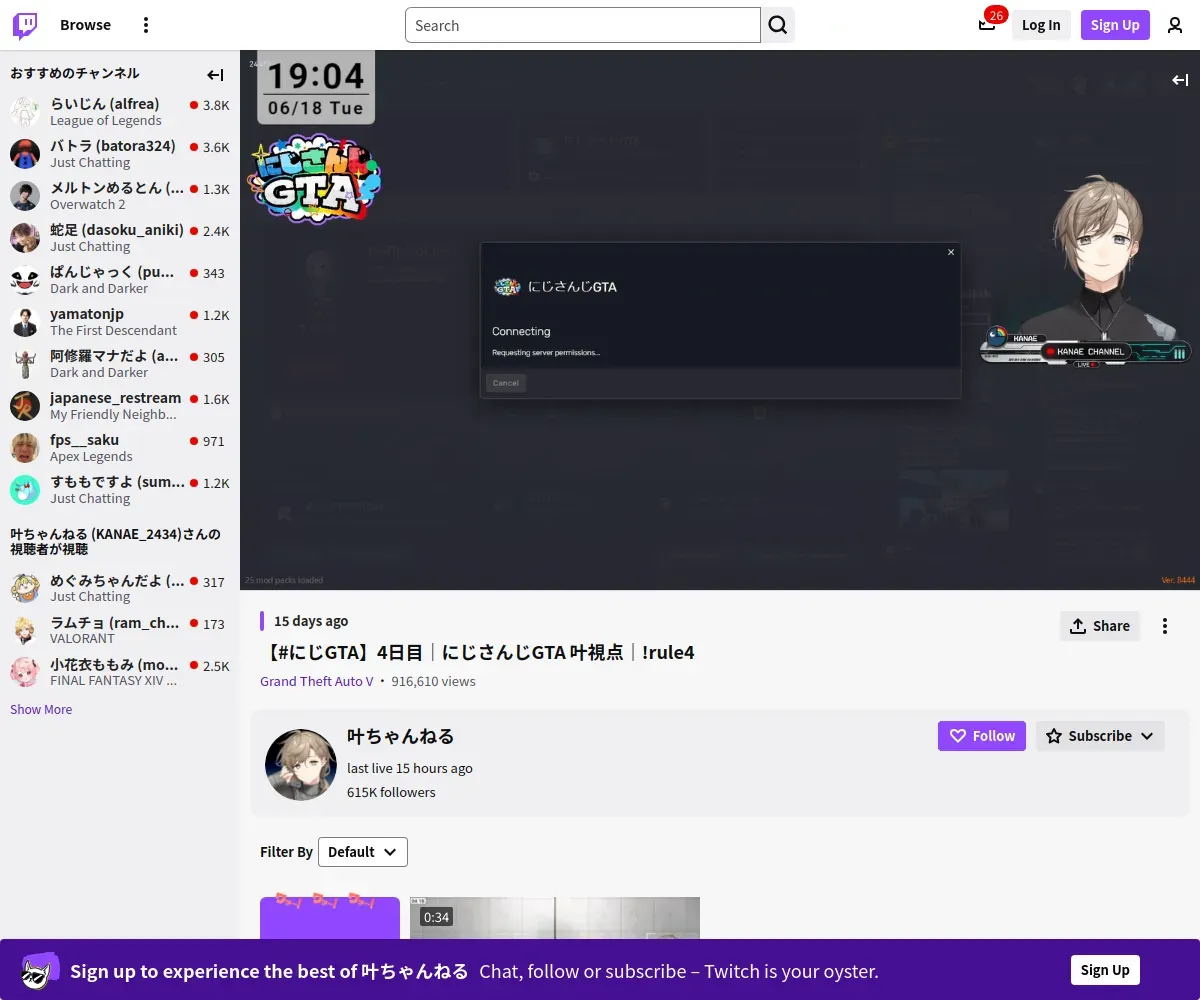The width and height of the screenshot is (1200, 1000).
Task: Show more recommended channels
Action: 41,709
